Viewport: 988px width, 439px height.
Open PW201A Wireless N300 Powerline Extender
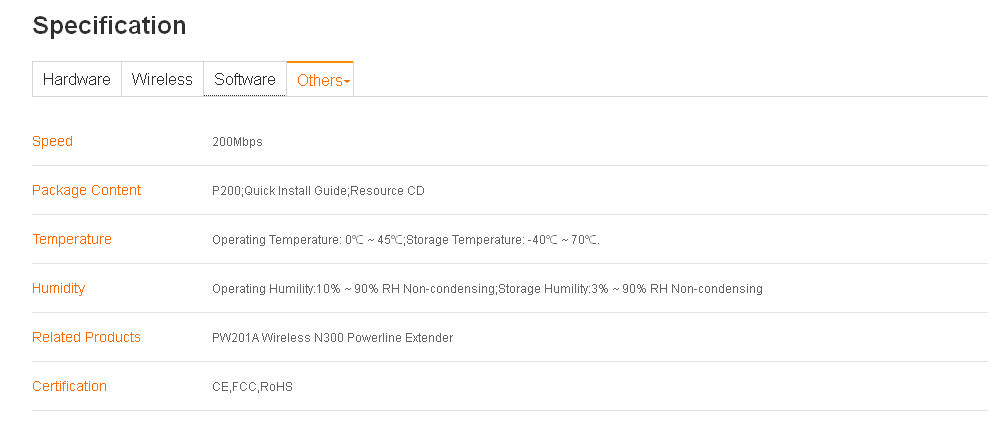click(332, 338)
